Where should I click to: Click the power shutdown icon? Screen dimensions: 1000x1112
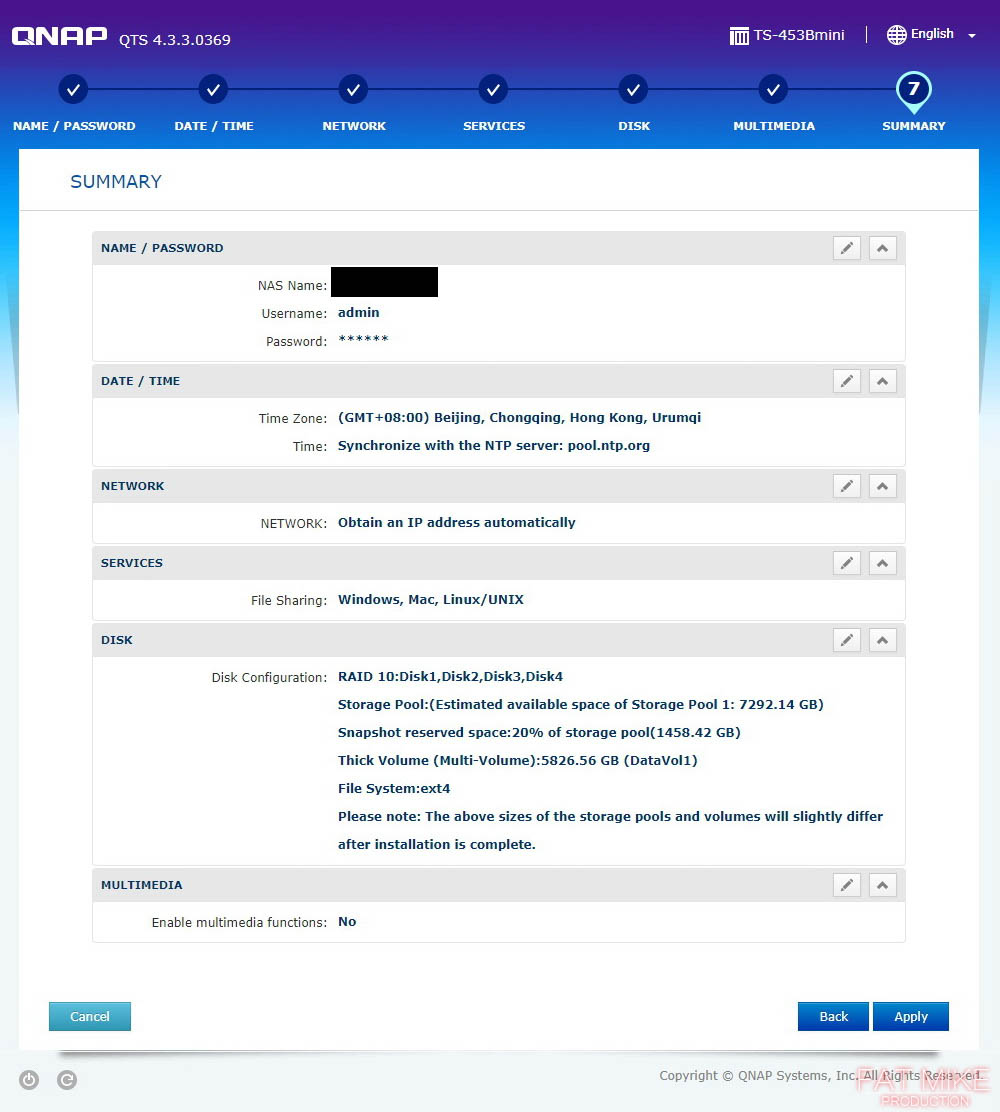point(29,1079)
